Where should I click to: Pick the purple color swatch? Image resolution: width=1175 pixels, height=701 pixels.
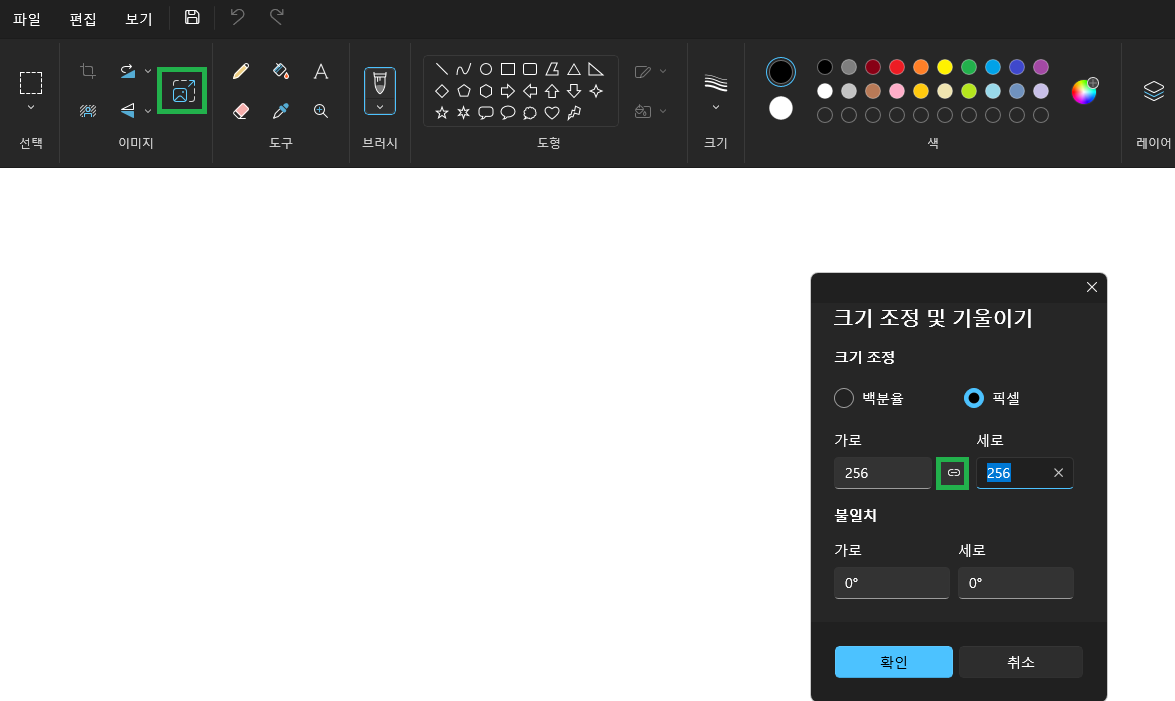pyautogui.click(x=1041, y=67)
